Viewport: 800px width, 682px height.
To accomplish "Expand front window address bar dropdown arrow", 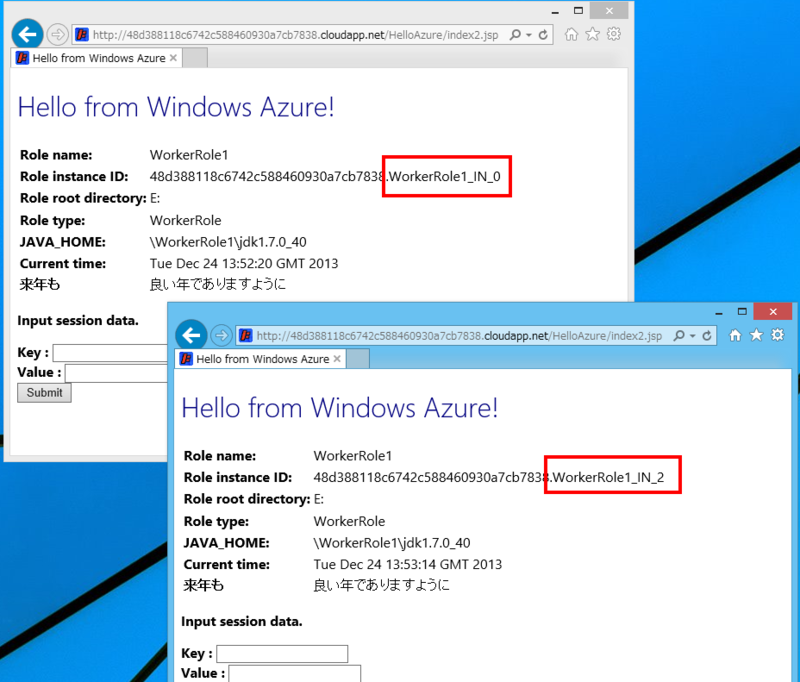I will click(692, 336).
